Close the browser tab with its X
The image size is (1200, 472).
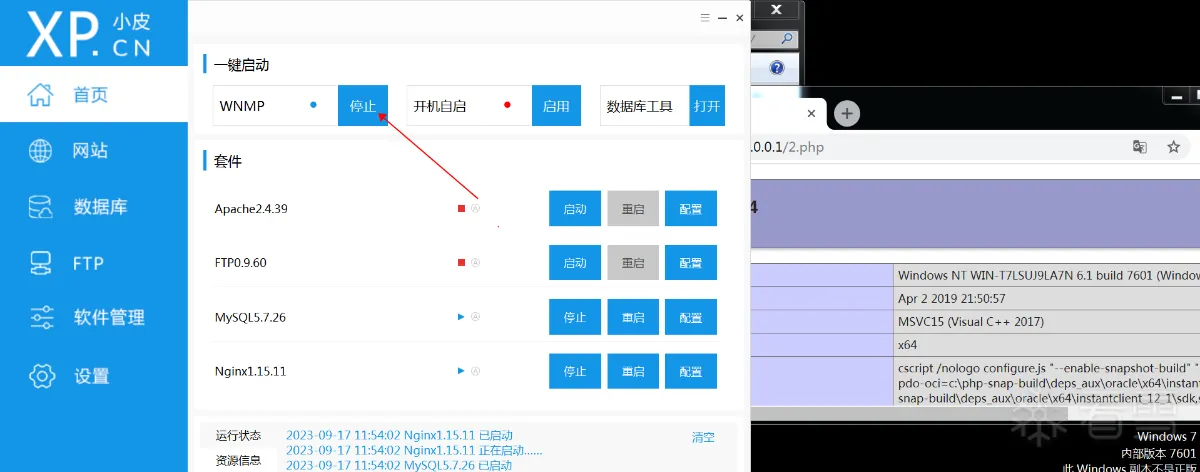pyautogui.click(x=812, y=114)
